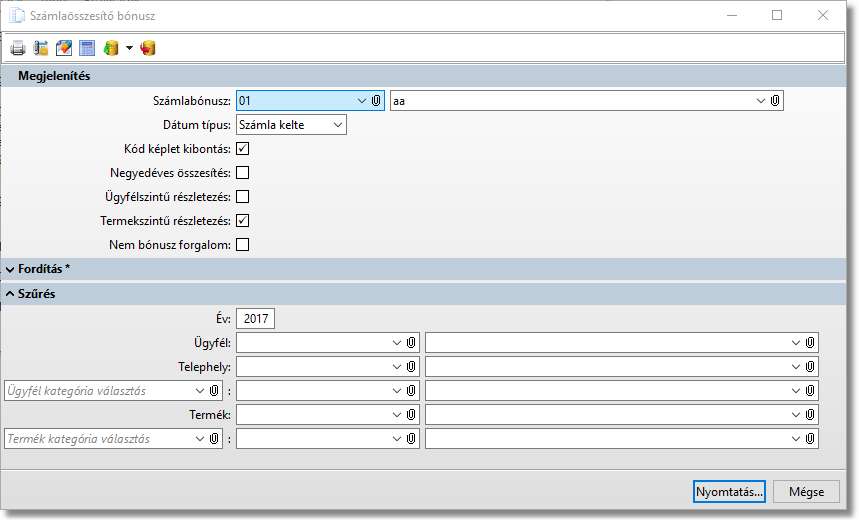The width and height of the screenshot is (859, 522).
Task: Click the Számlabónusz: label
Action: 192,101
